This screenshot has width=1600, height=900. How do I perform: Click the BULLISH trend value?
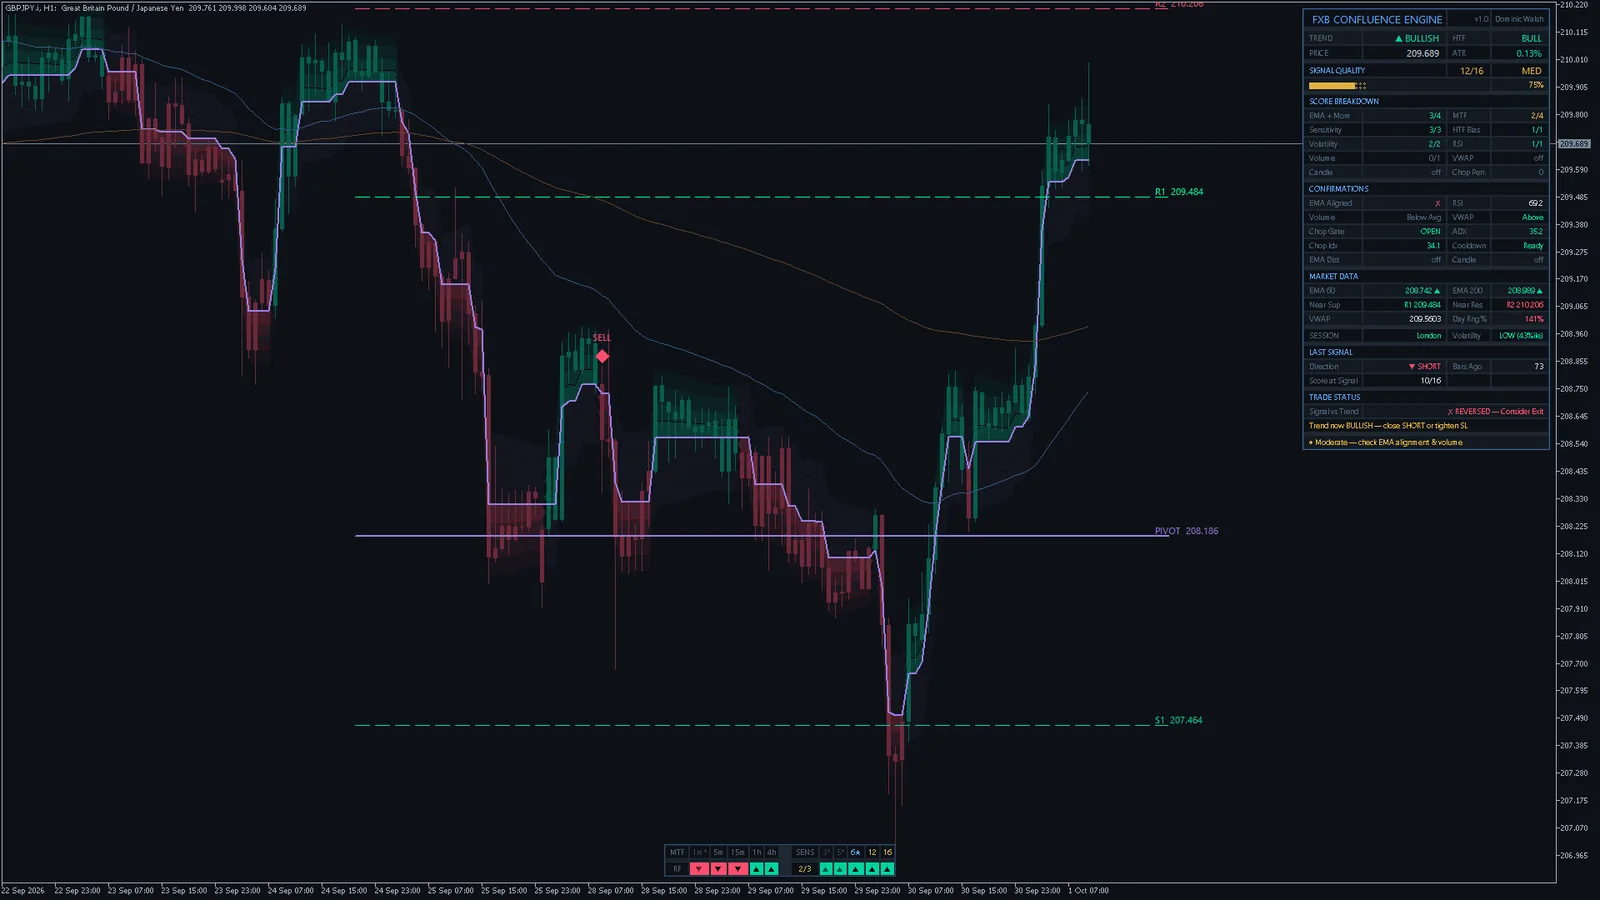pos(1417,38)
